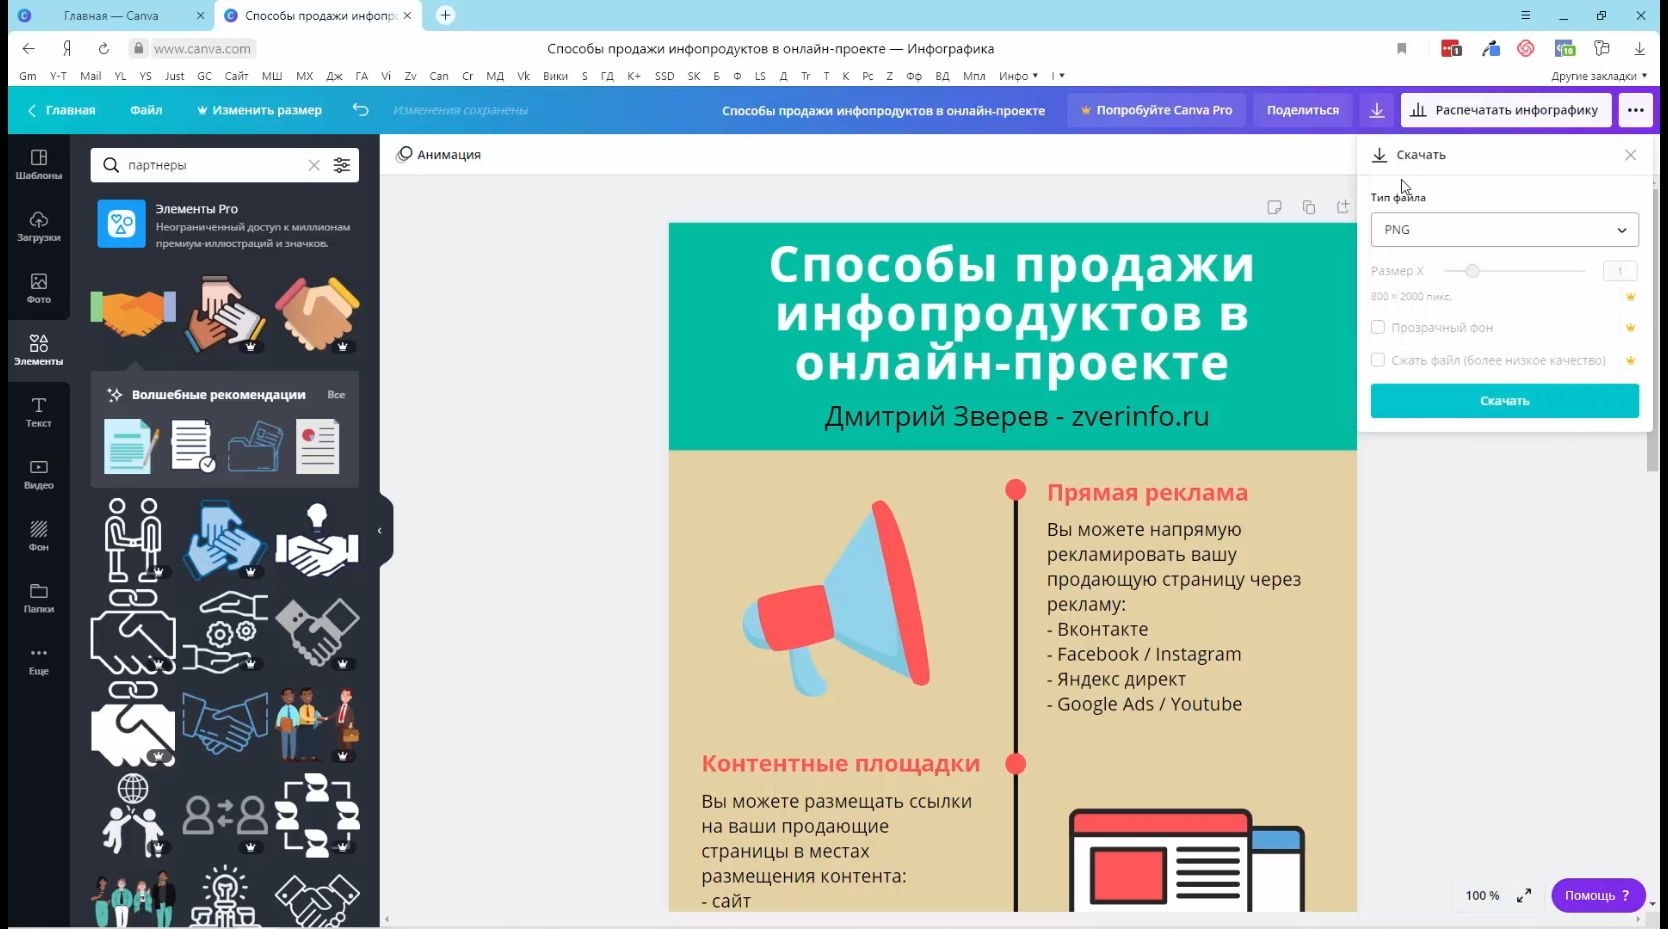
Task: Select the checklist document recommendation icon
Action: point(192,446)
